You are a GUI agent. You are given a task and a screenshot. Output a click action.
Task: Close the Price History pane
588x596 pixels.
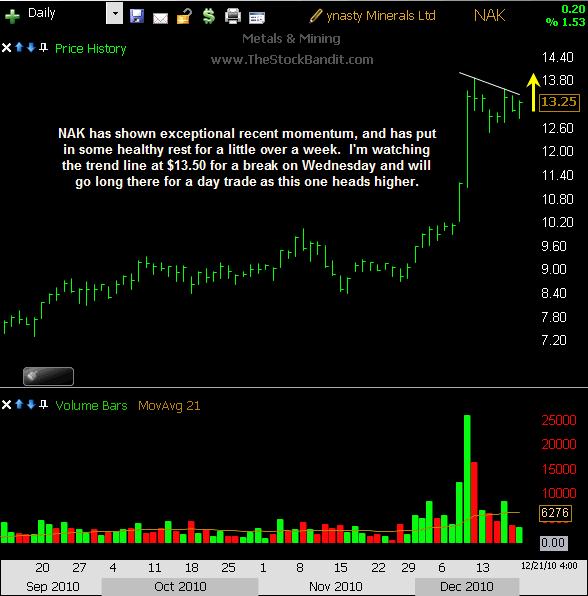(6, 48)
